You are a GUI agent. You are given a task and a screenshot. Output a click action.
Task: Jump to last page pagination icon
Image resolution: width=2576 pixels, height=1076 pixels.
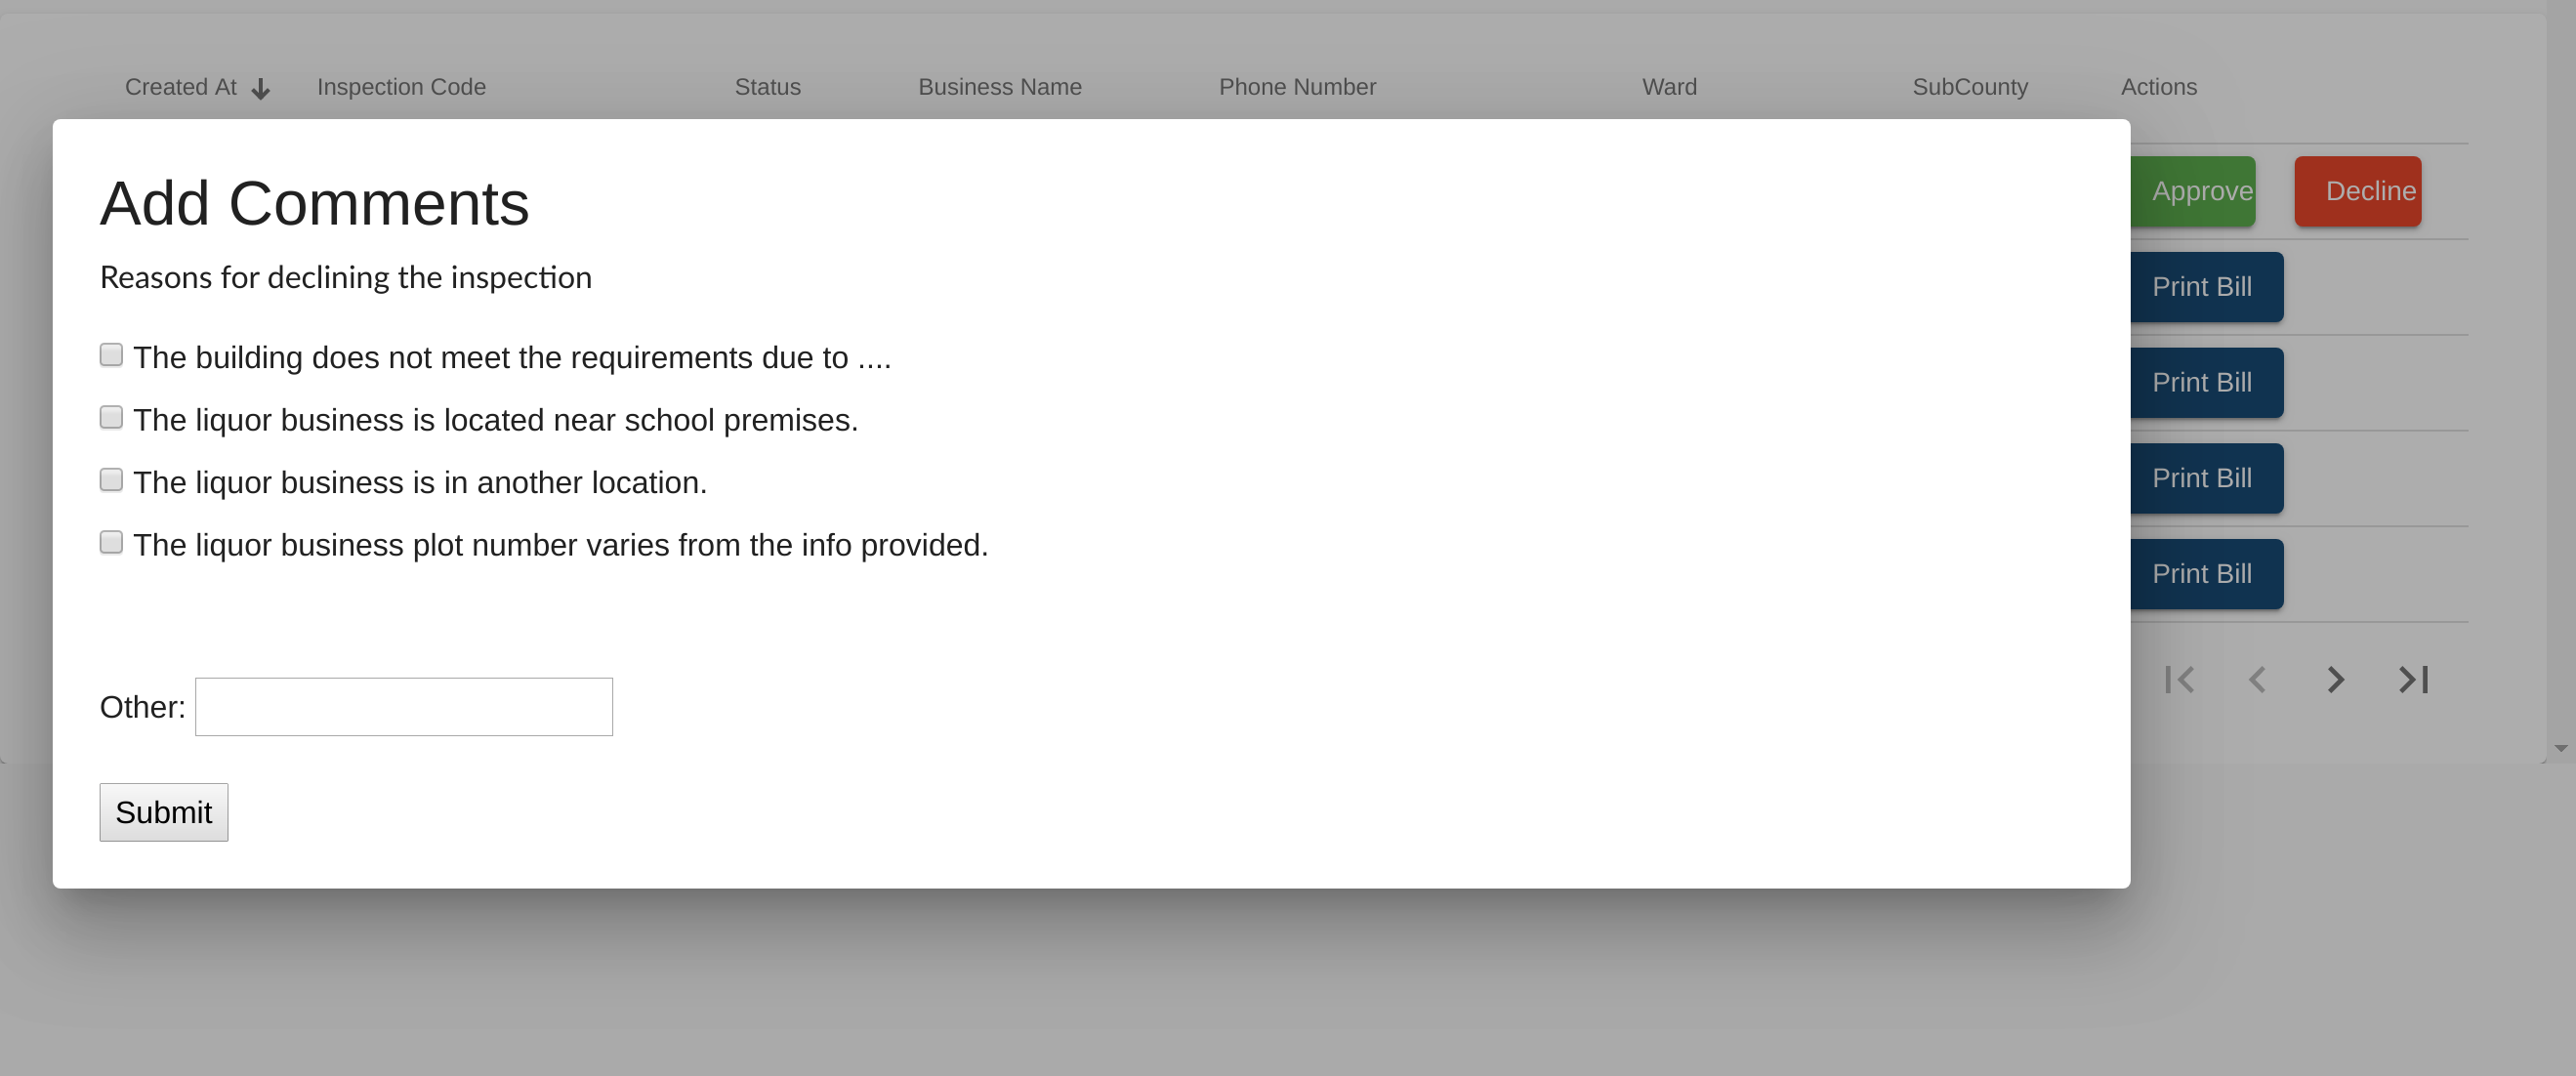2413,680
